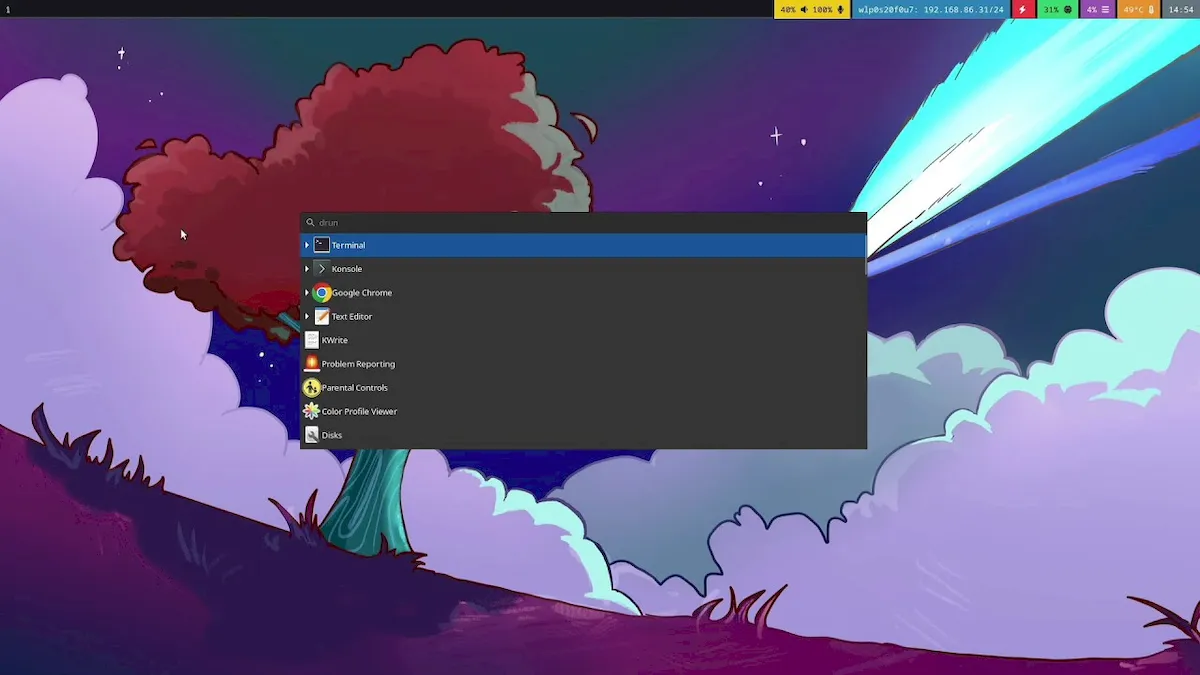Click the KWrite app icon

pyautogui.click(x=311, y=340)
